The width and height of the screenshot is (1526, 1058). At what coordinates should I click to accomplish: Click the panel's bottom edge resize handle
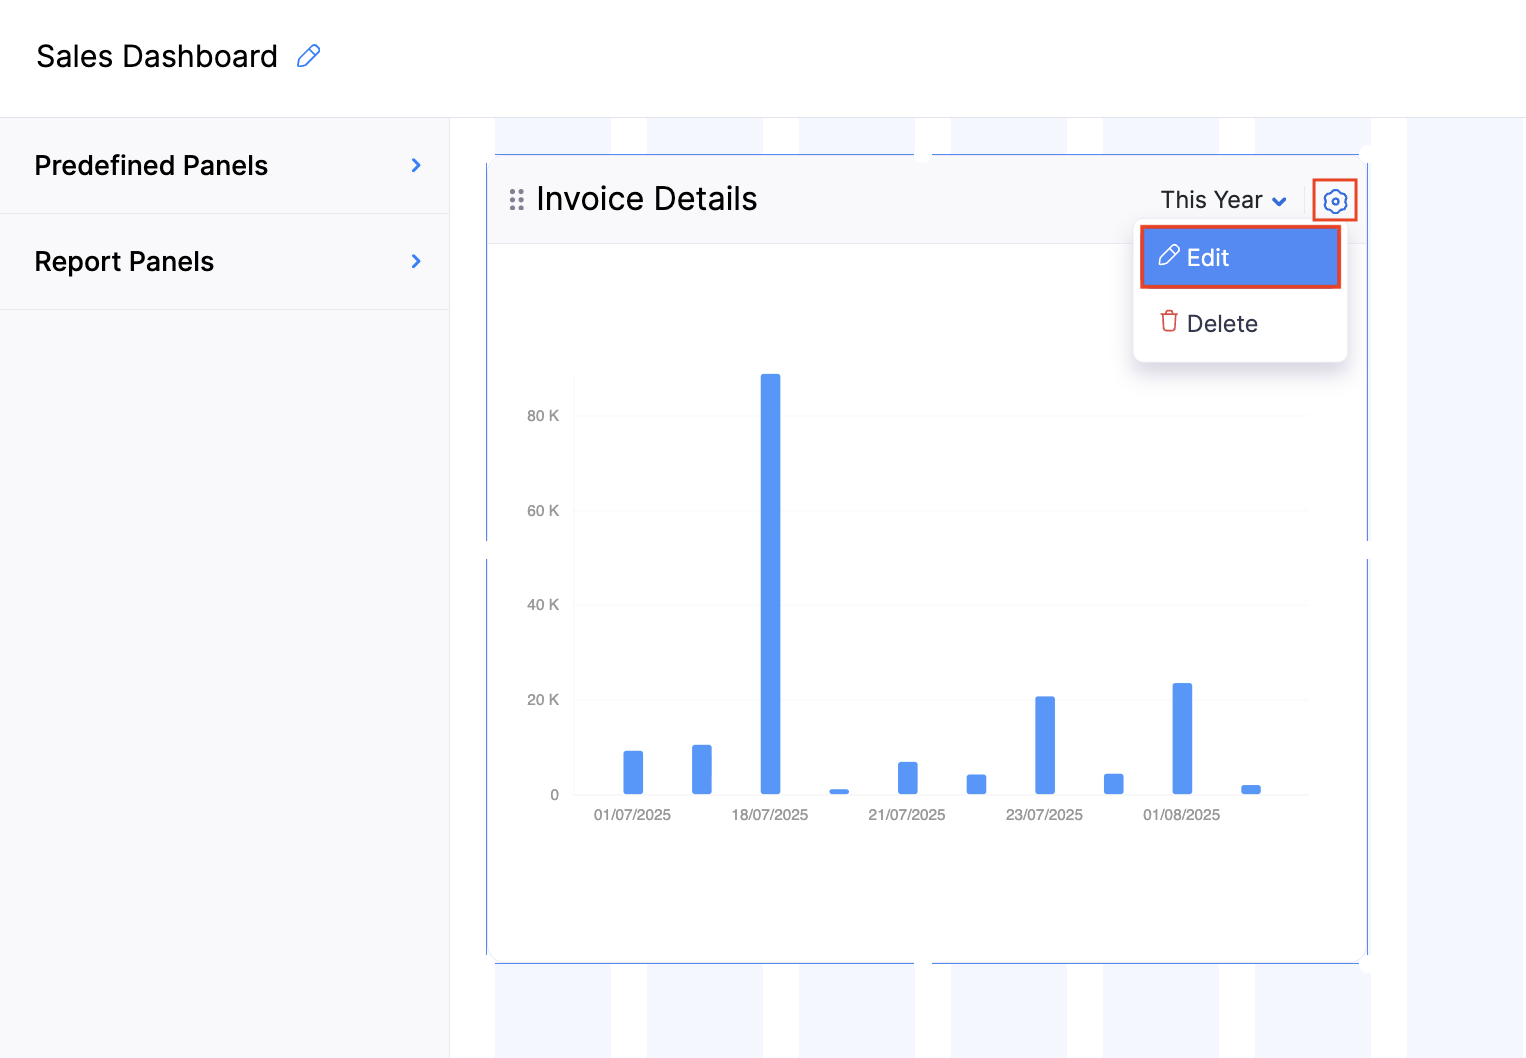point(922,963)
